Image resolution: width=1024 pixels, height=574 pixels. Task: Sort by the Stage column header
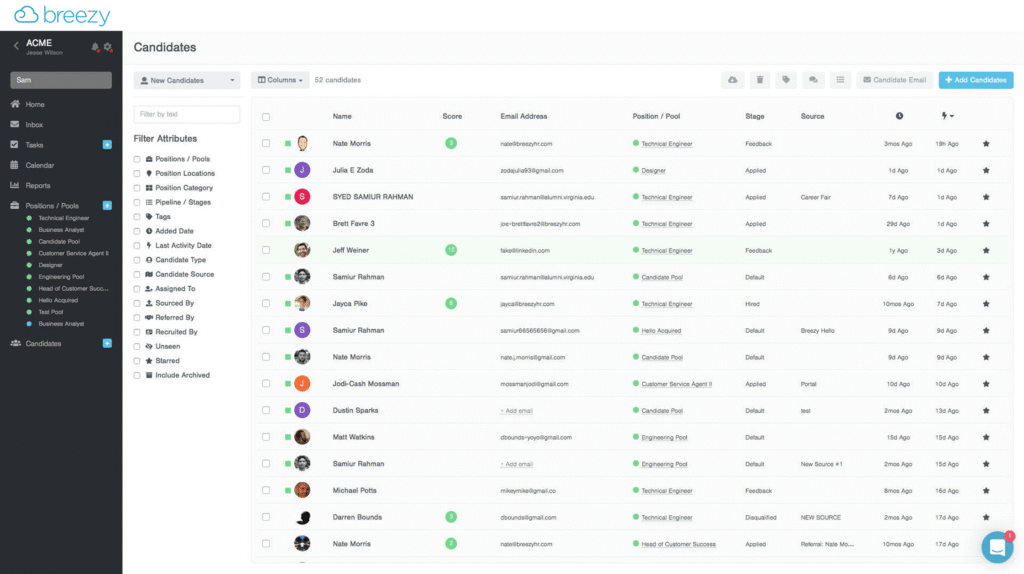754,116
